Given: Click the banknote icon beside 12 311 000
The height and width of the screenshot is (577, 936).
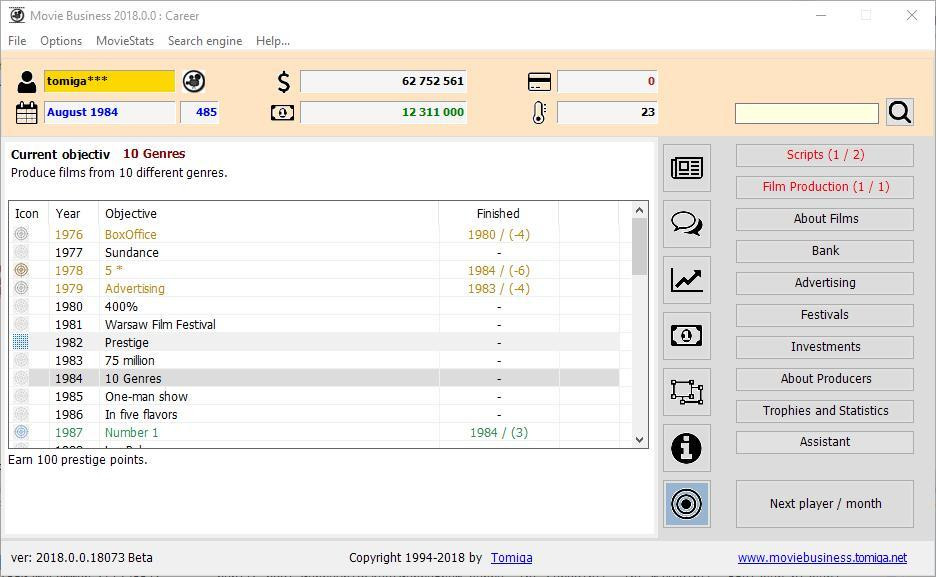Looking at the screenshot, I should tap(282, 112).
